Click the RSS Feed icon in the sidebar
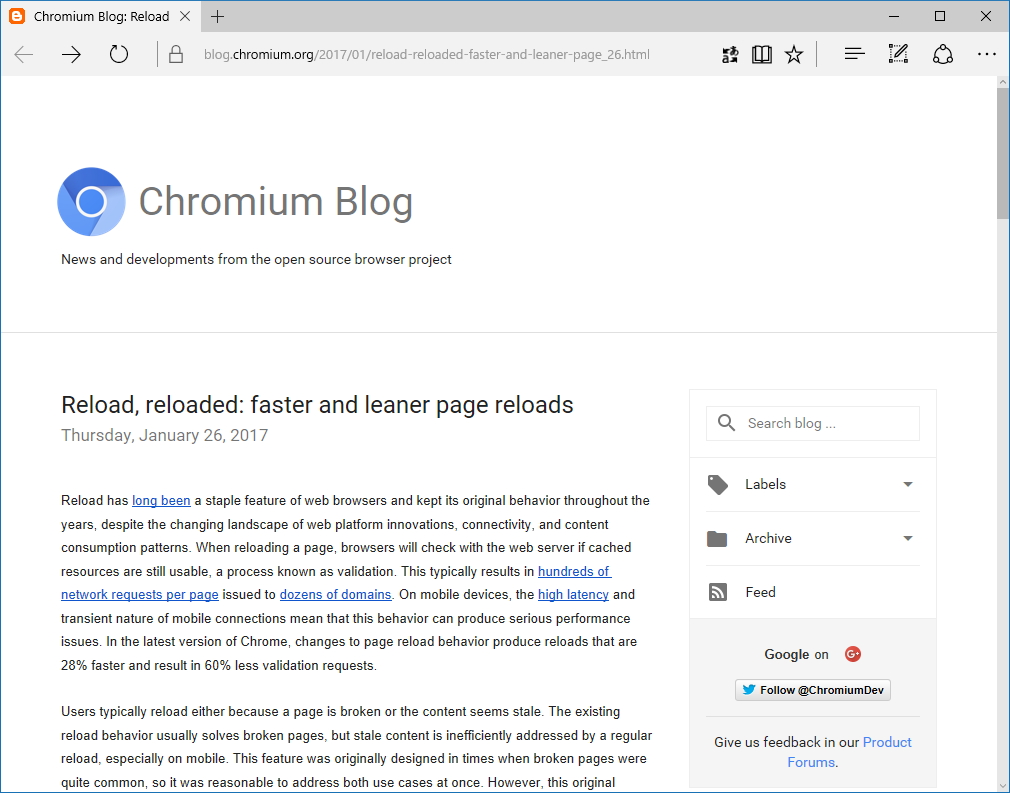Screen dimensions: 1010x793 [x=717, y=591]
